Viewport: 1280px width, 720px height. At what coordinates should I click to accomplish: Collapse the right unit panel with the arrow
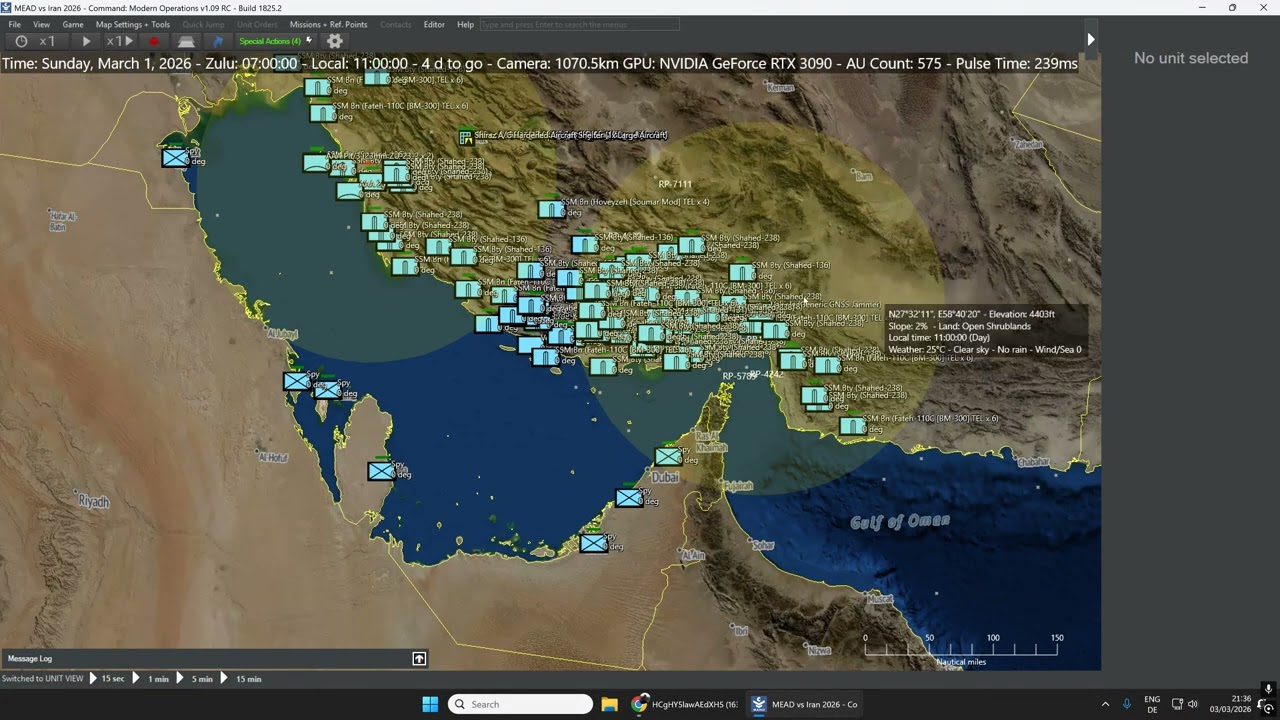click(x=1091, y=39)
